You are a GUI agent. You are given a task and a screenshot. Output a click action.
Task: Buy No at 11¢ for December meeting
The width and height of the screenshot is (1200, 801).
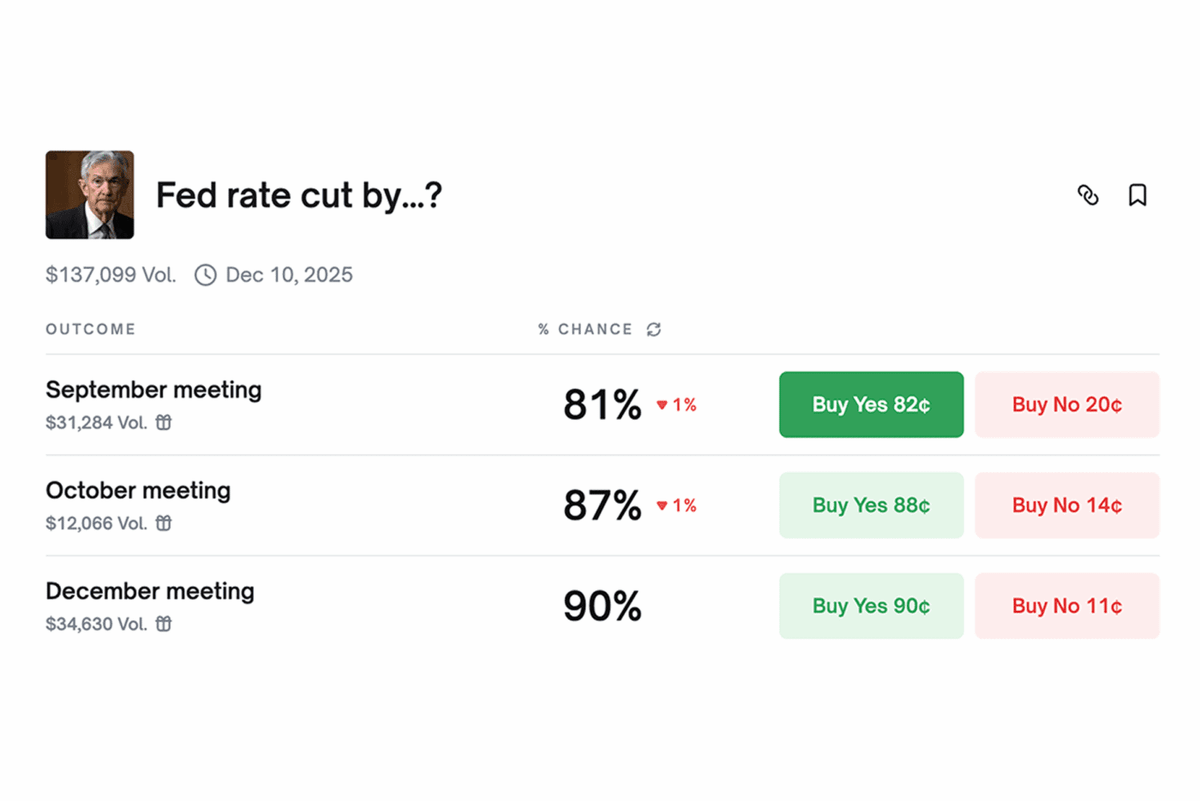pyautogui.click(x=1067, y=605)
